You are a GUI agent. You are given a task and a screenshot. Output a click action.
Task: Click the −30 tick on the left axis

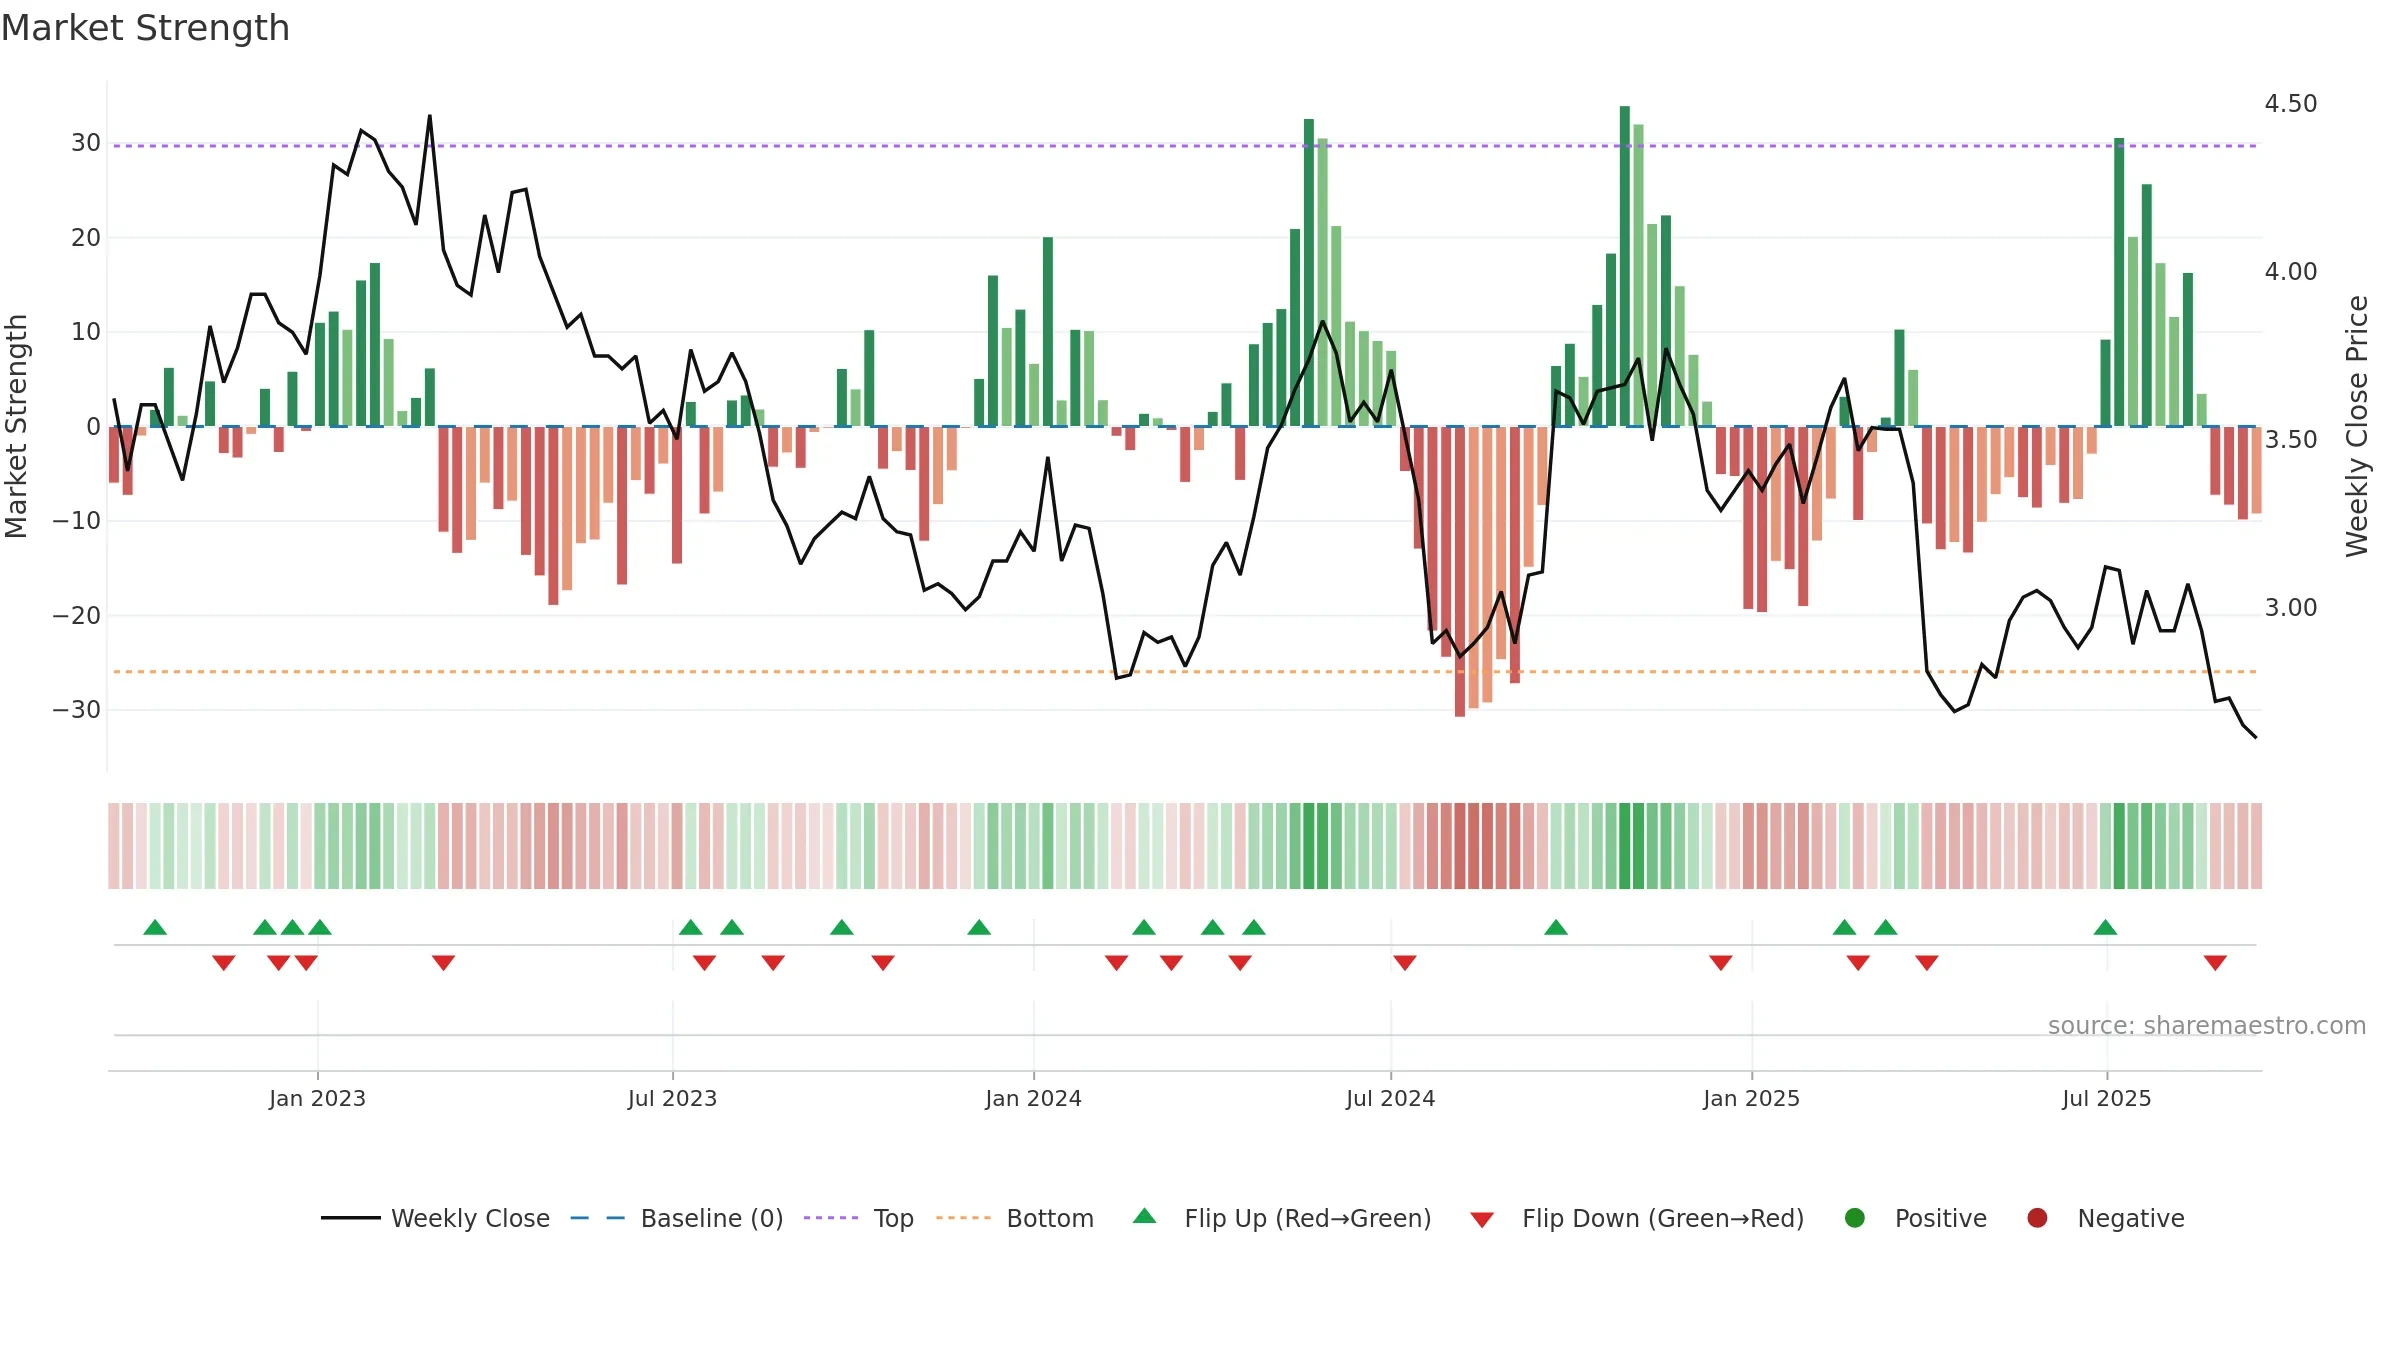pos(77,710)
